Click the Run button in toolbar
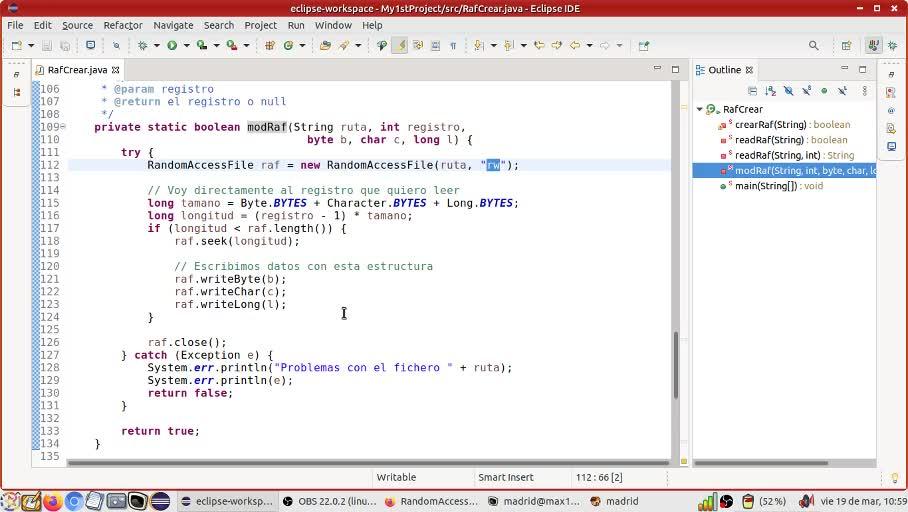This screenshot has height=512, width=908. [x=172, y=45]
